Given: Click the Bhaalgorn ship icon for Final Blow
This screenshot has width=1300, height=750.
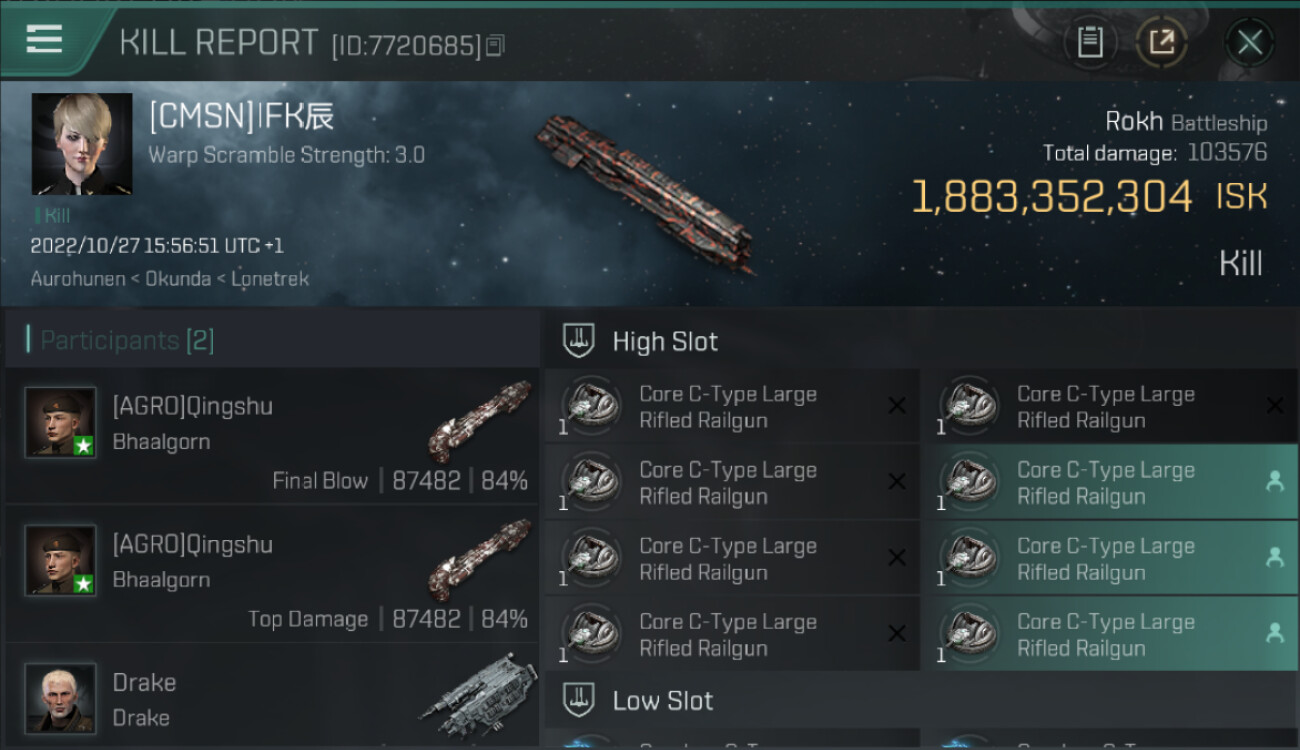Looking at the screenshot, I should coord(479,420).
